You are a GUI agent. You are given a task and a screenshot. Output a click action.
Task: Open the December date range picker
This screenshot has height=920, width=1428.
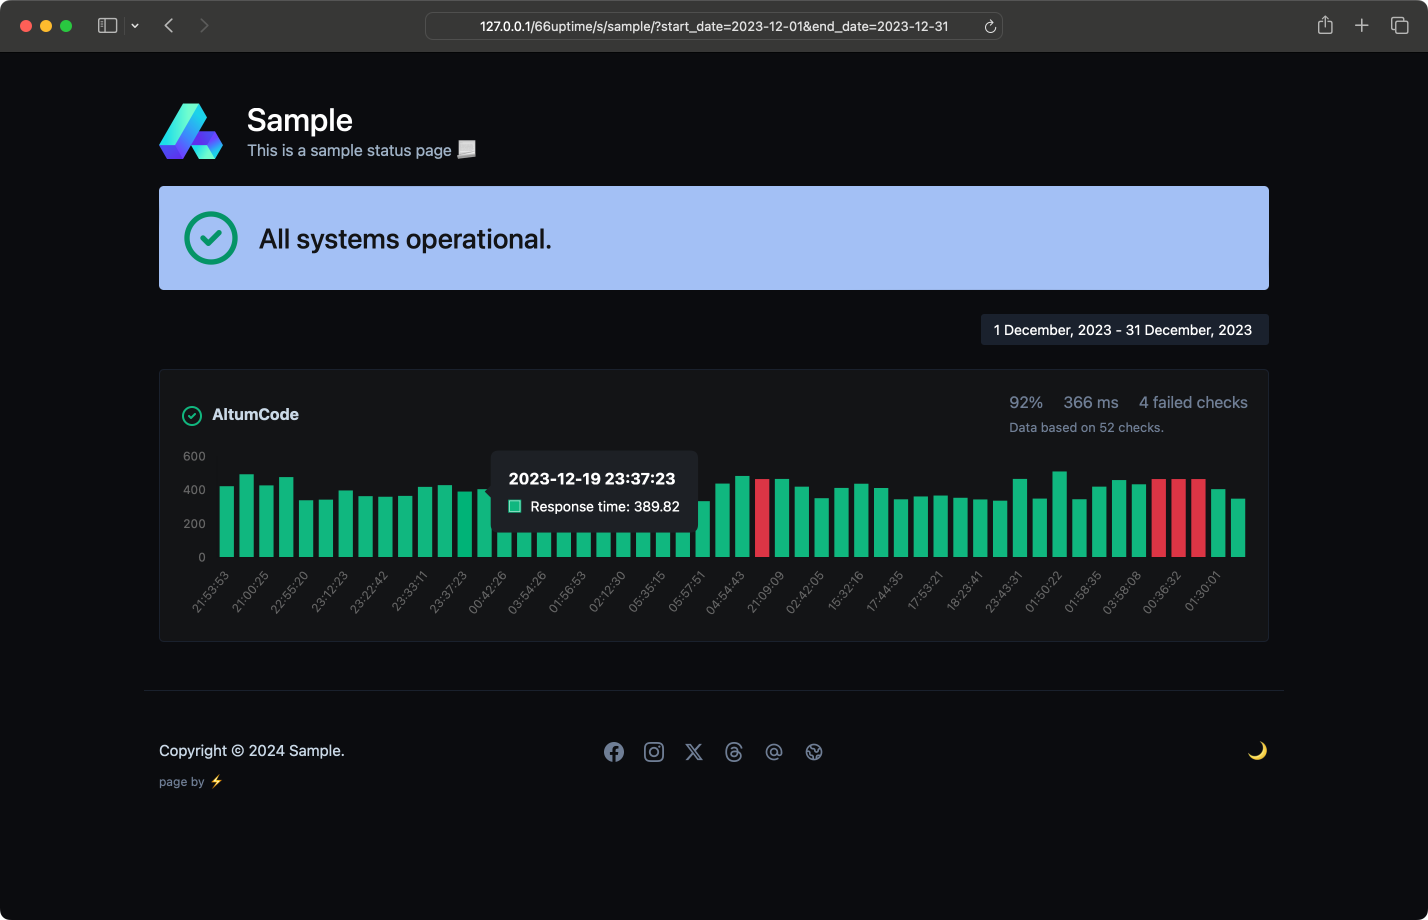click(1124, 329)
